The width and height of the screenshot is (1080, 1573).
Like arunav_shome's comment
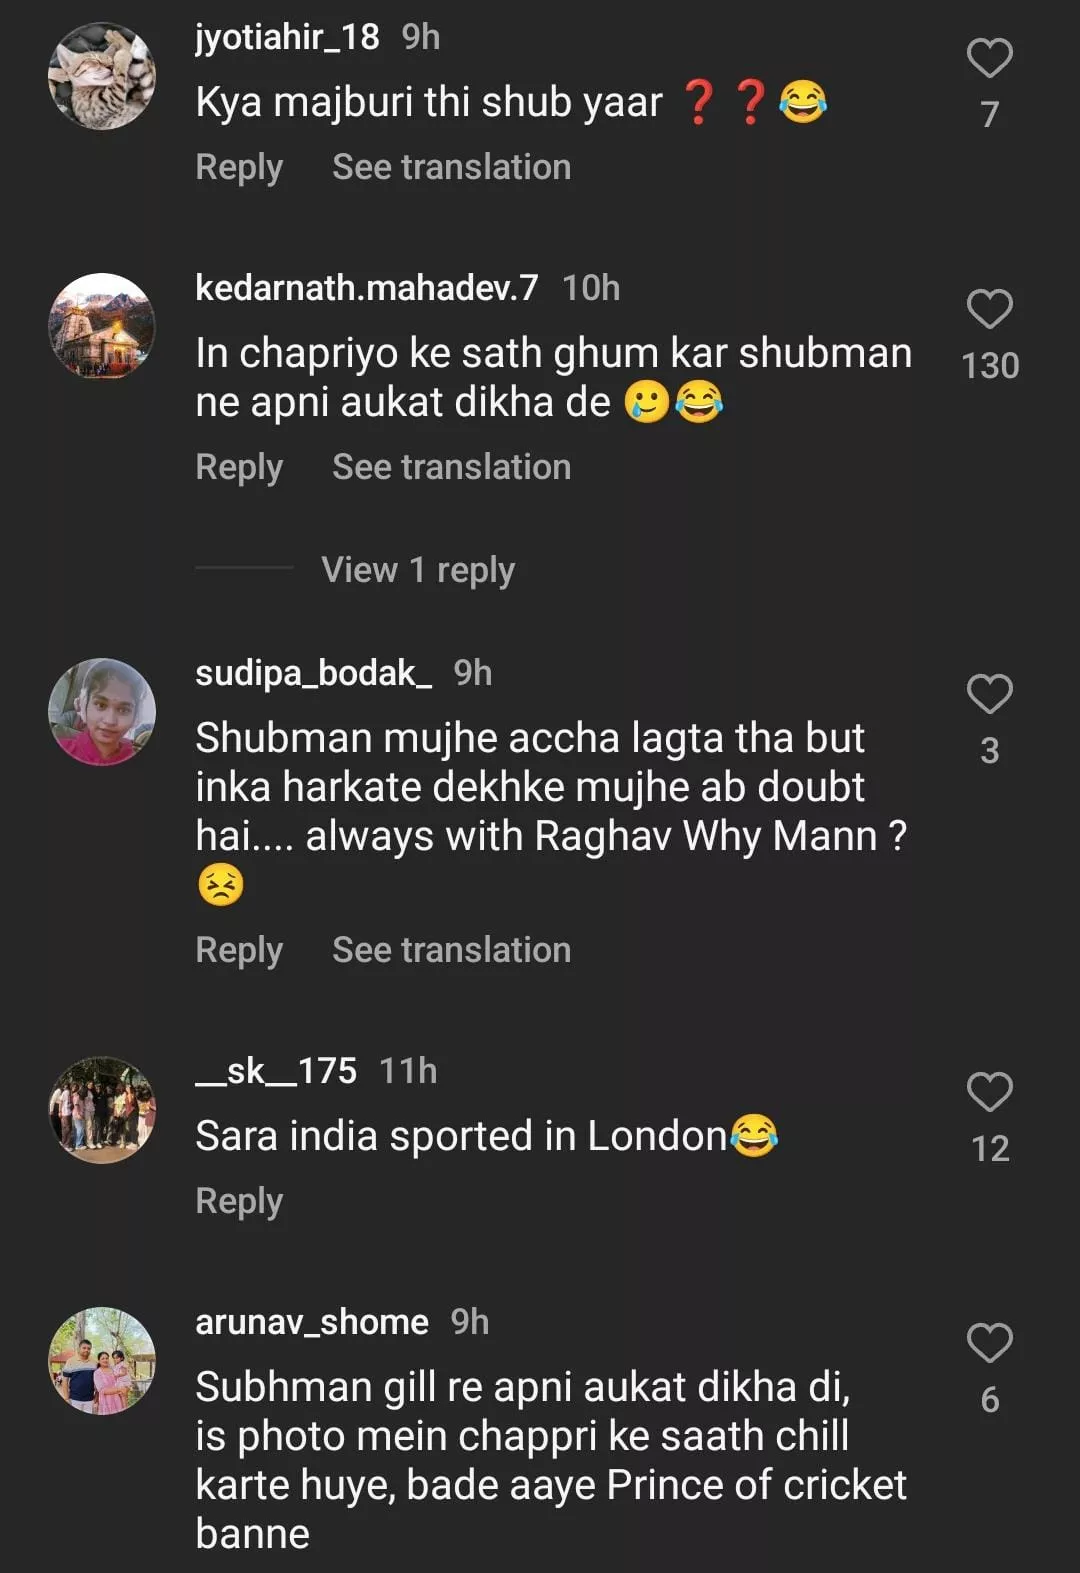tap(989, 1343)
